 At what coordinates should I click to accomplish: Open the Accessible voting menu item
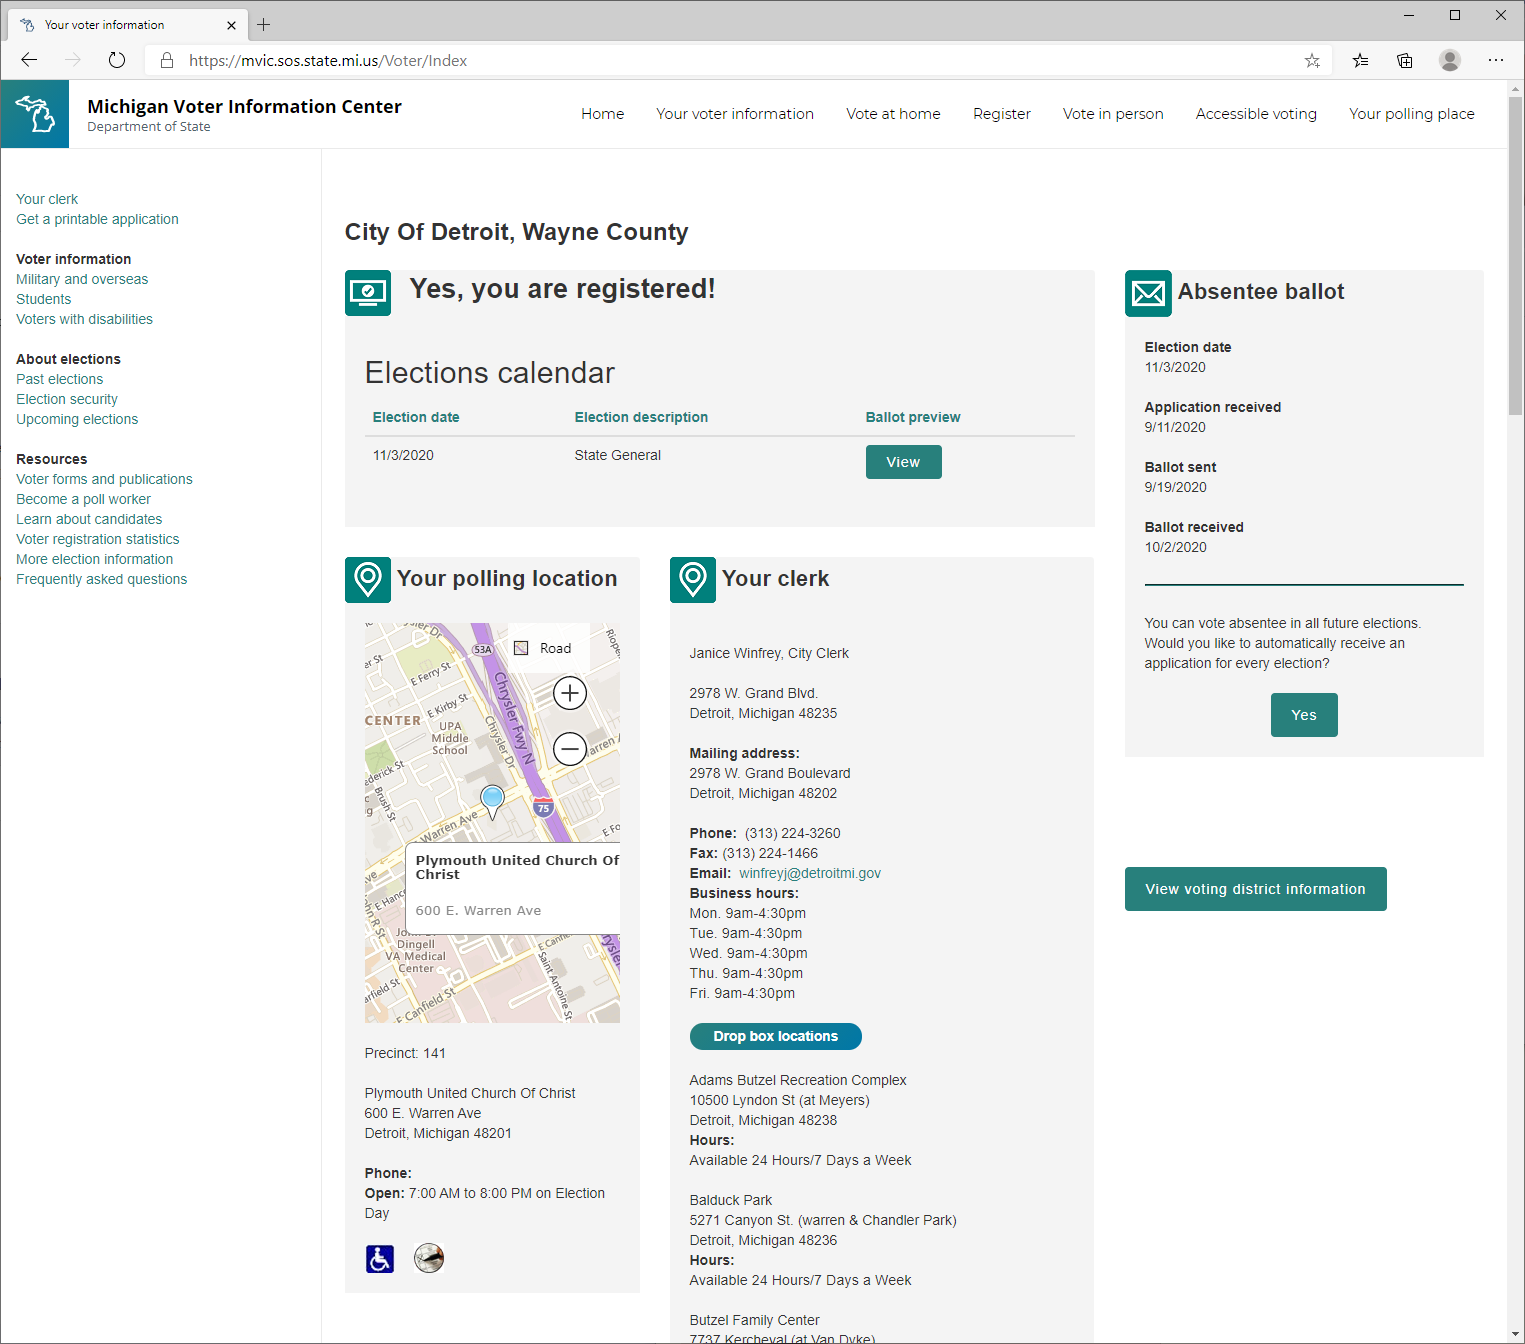pyautogui.click(x=1256, y=114)
